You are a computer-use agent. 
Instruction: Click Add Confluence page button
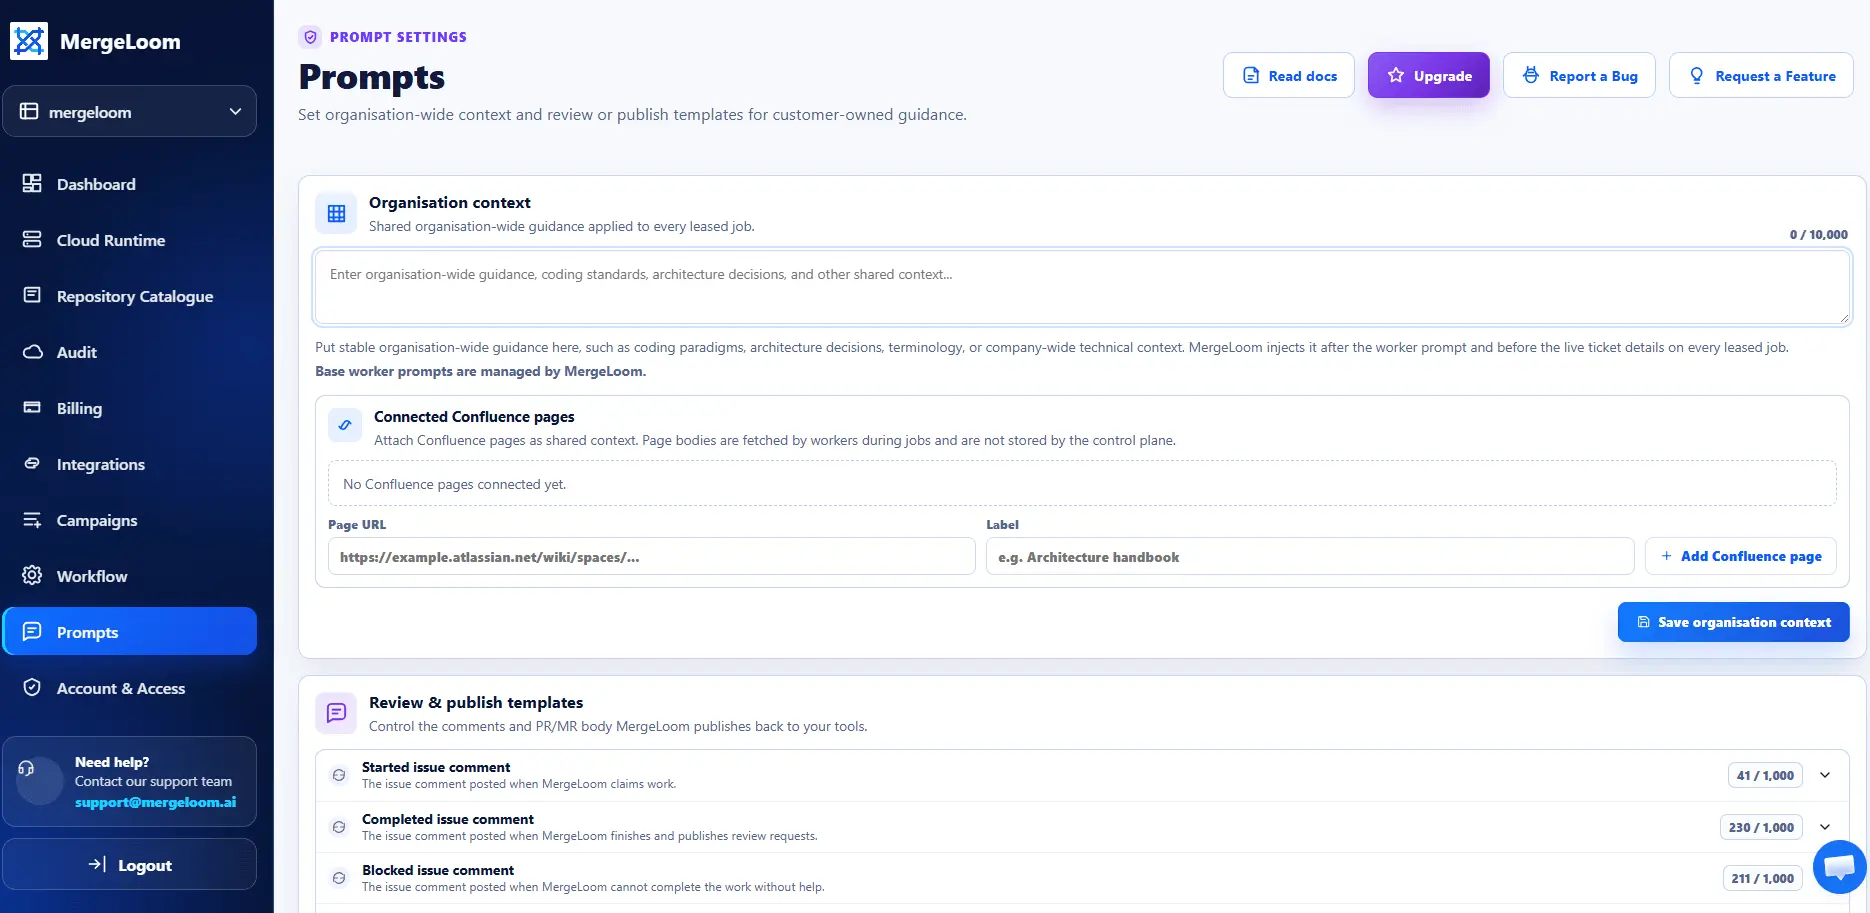(x=1740, y=556)
